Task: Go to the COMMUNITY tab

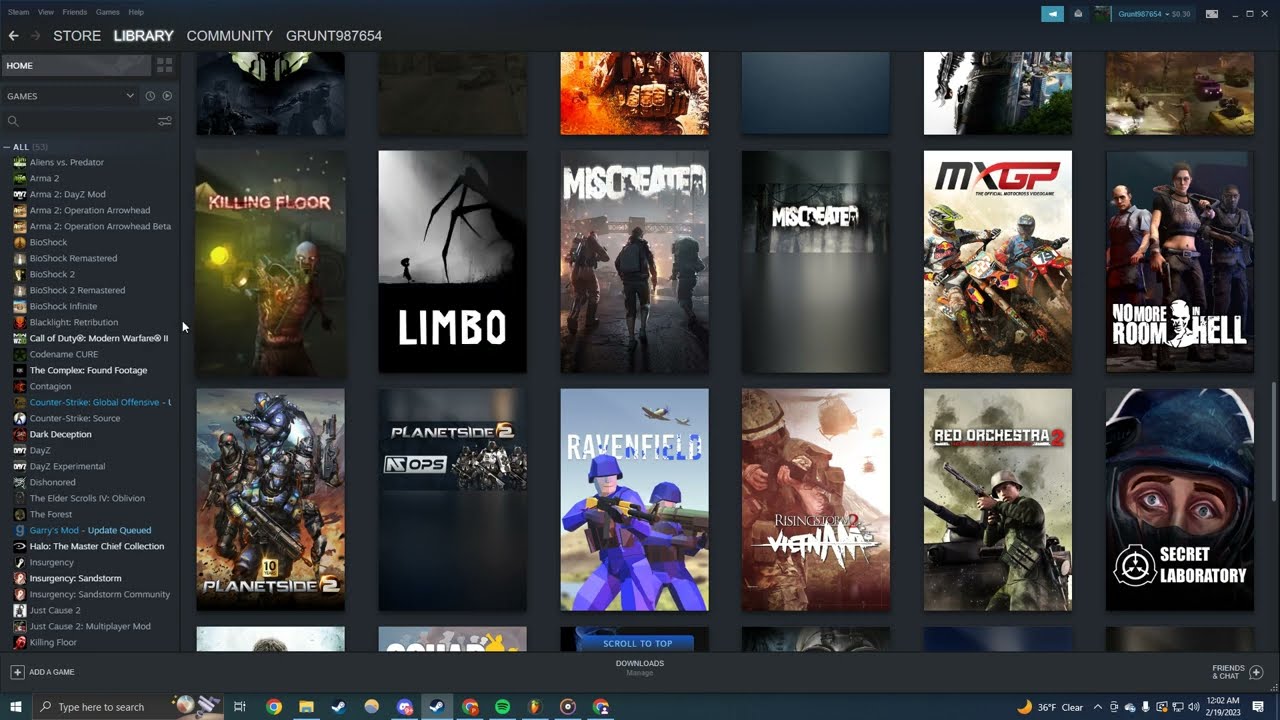Action: tap(229, 35)
